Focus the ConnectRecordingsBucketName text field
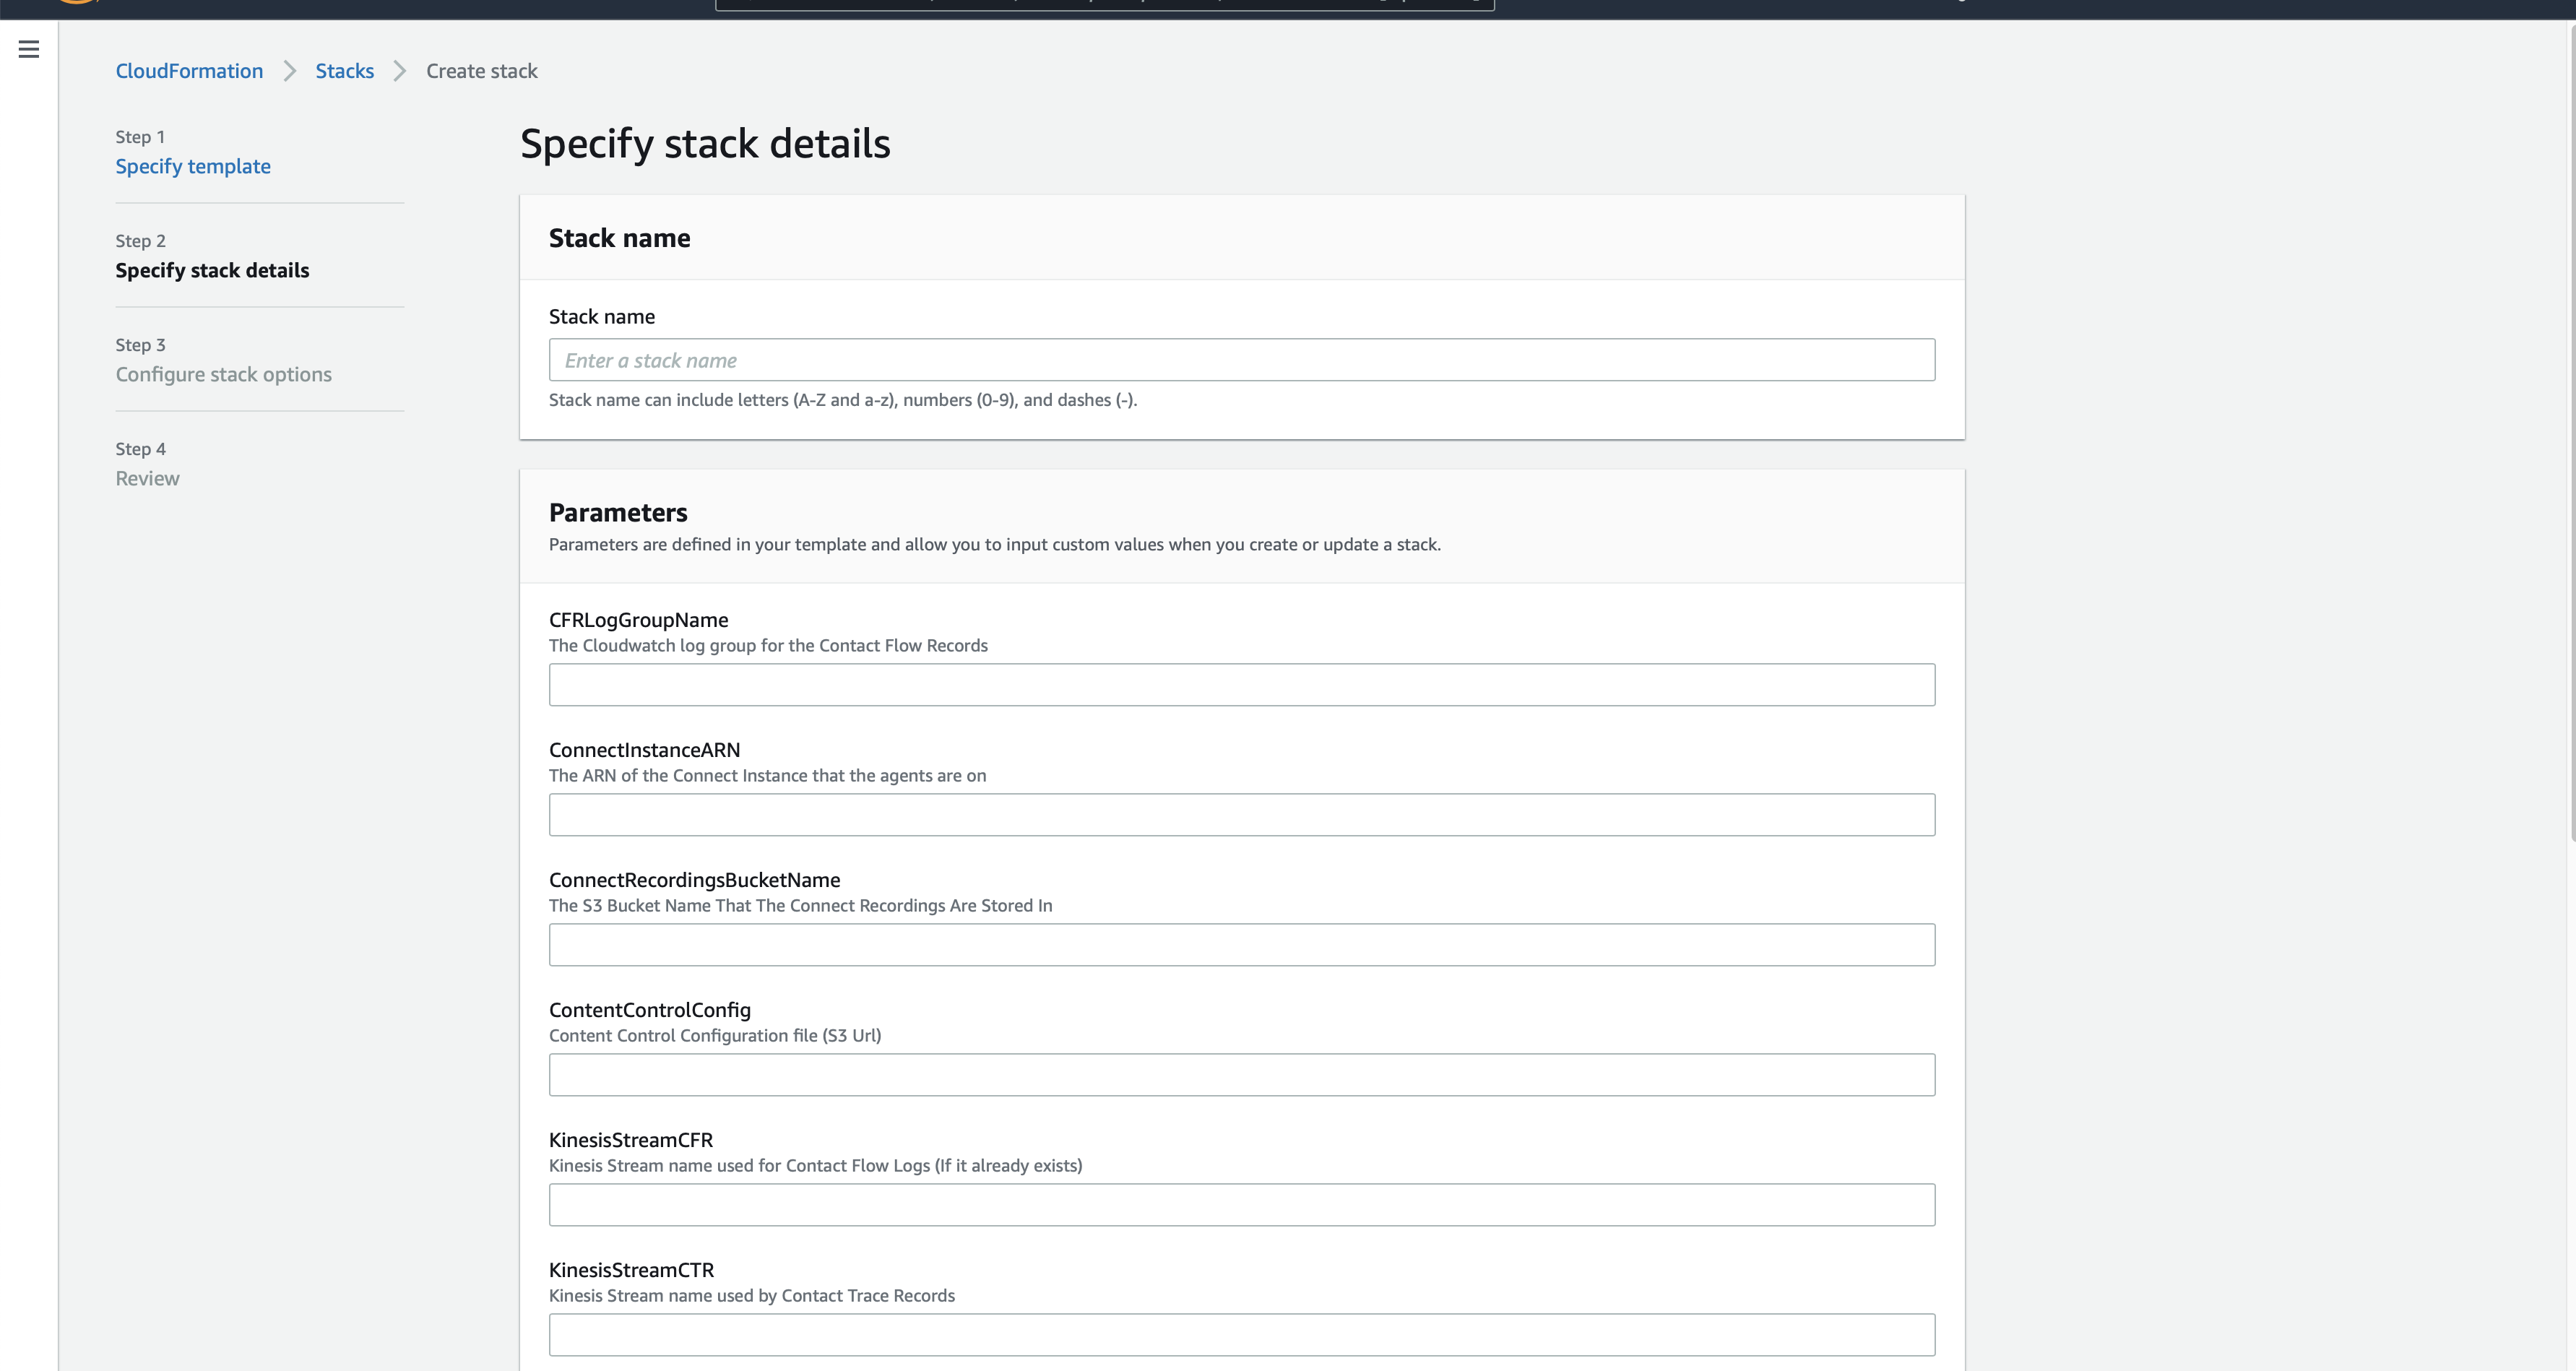 tap(1241, 945)
